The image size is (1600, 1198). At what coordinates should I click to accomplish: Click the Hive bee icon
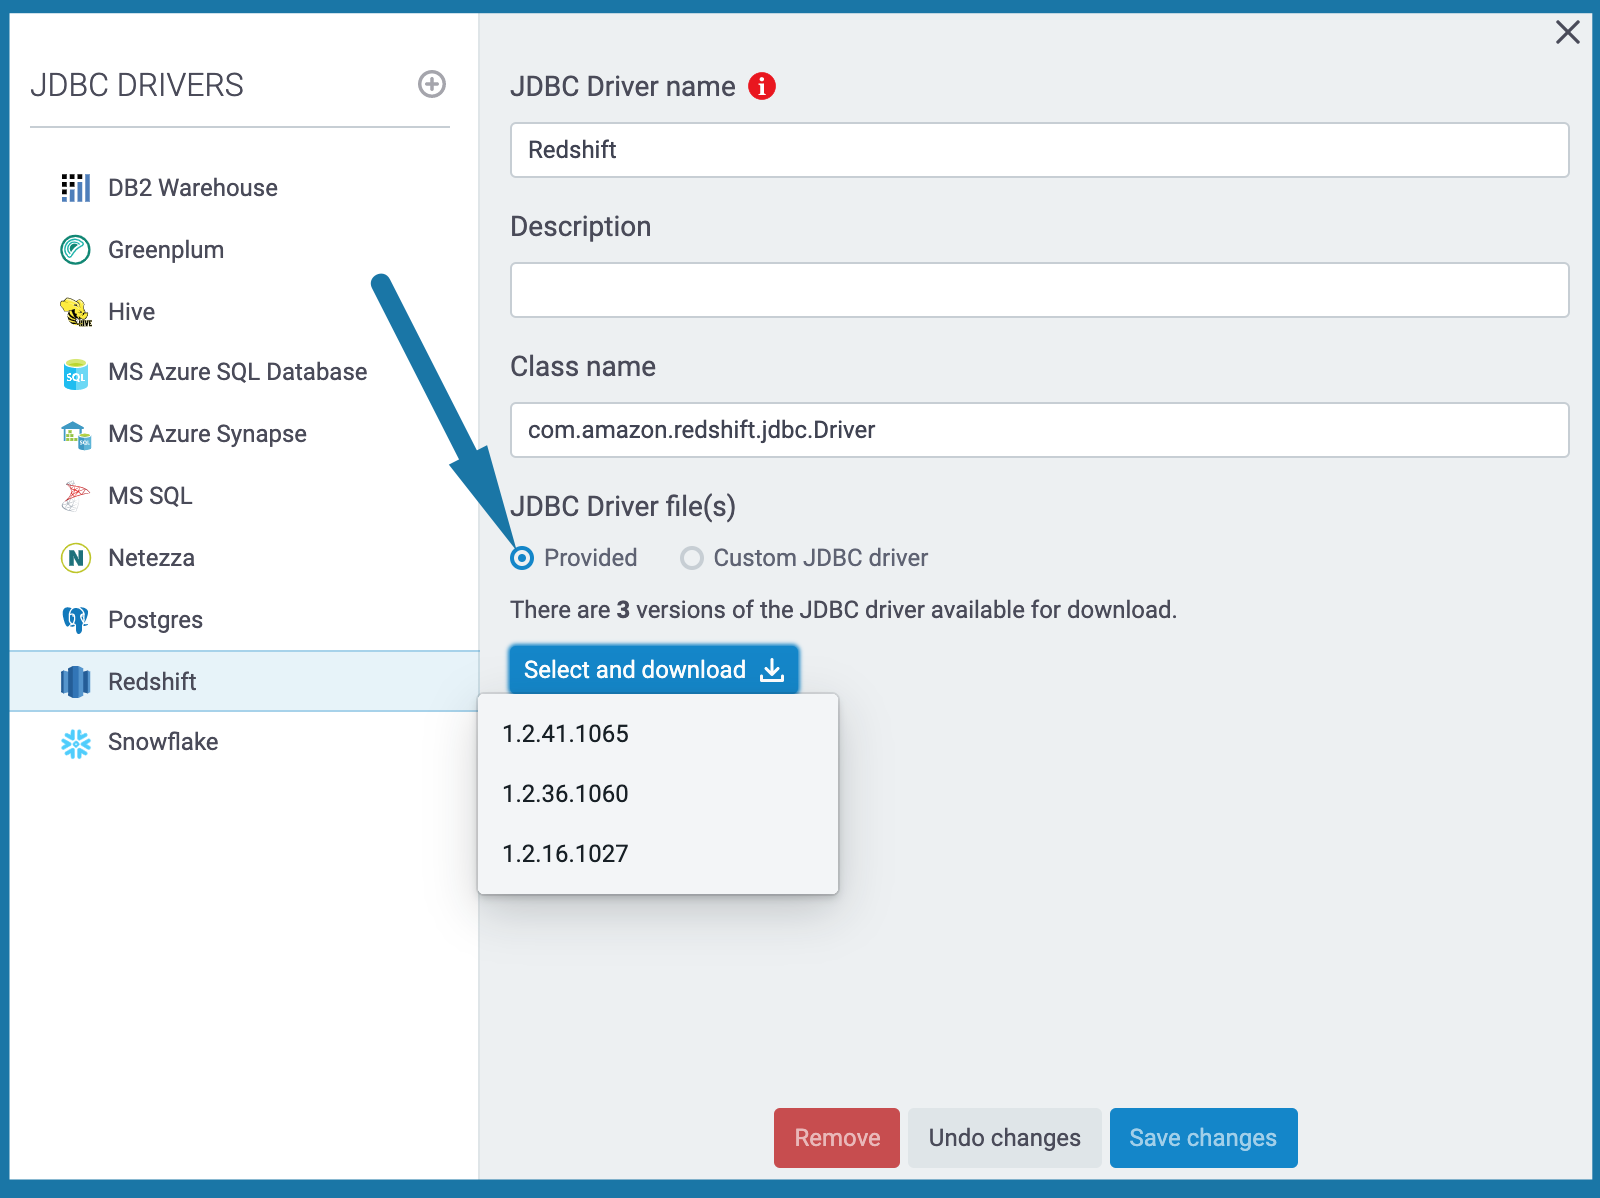(x=76, y=311)
